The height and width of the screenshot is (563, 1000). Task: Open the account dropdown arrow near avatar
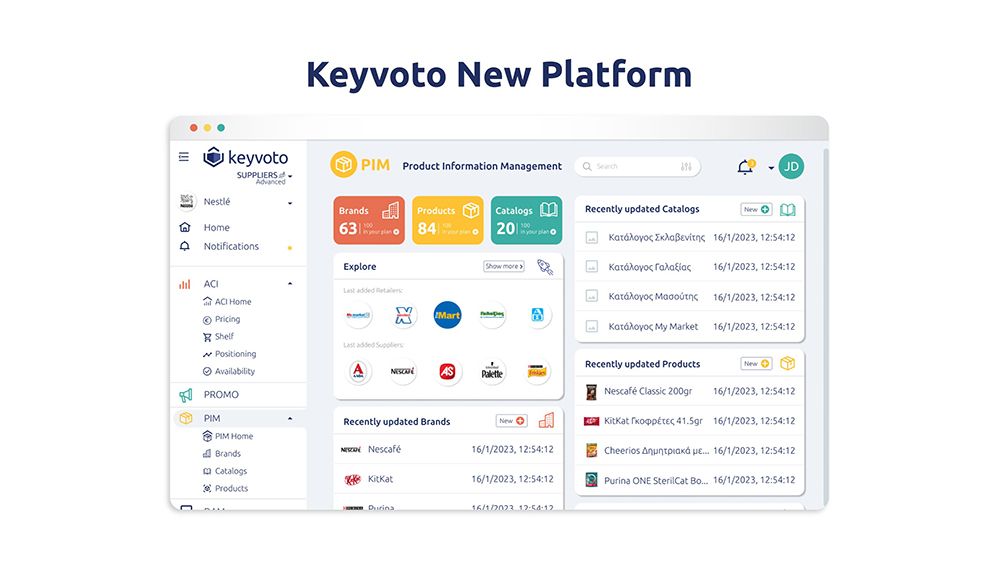(771, 168)
